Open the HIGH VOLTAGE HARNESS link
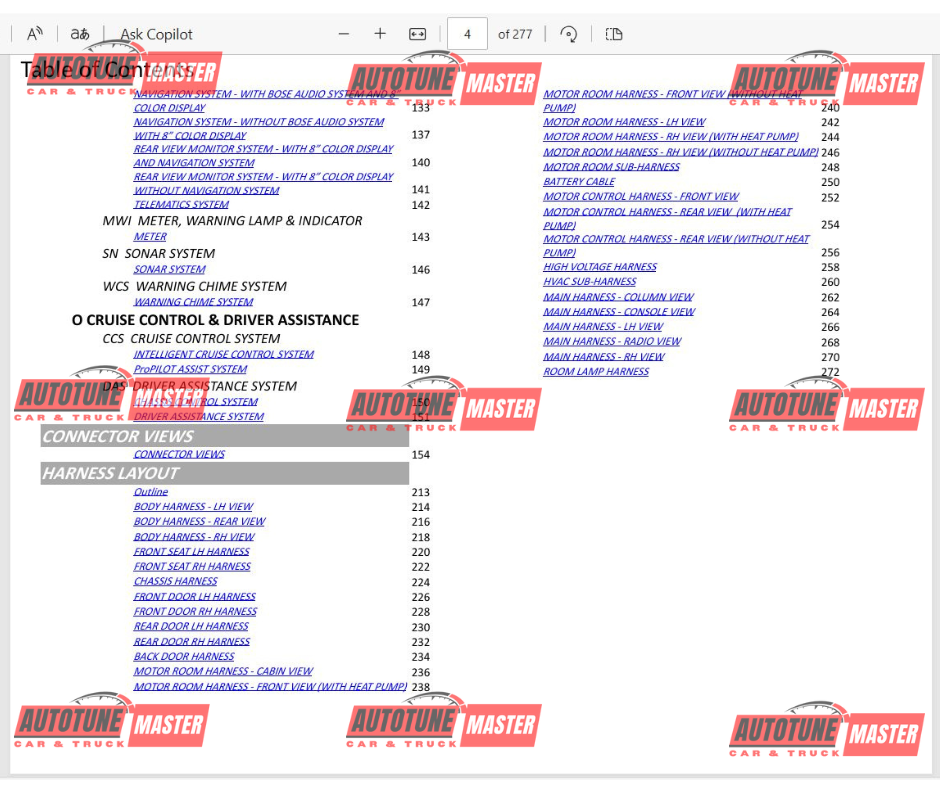Viewport: 940px width, 788px height. (600, 267)
